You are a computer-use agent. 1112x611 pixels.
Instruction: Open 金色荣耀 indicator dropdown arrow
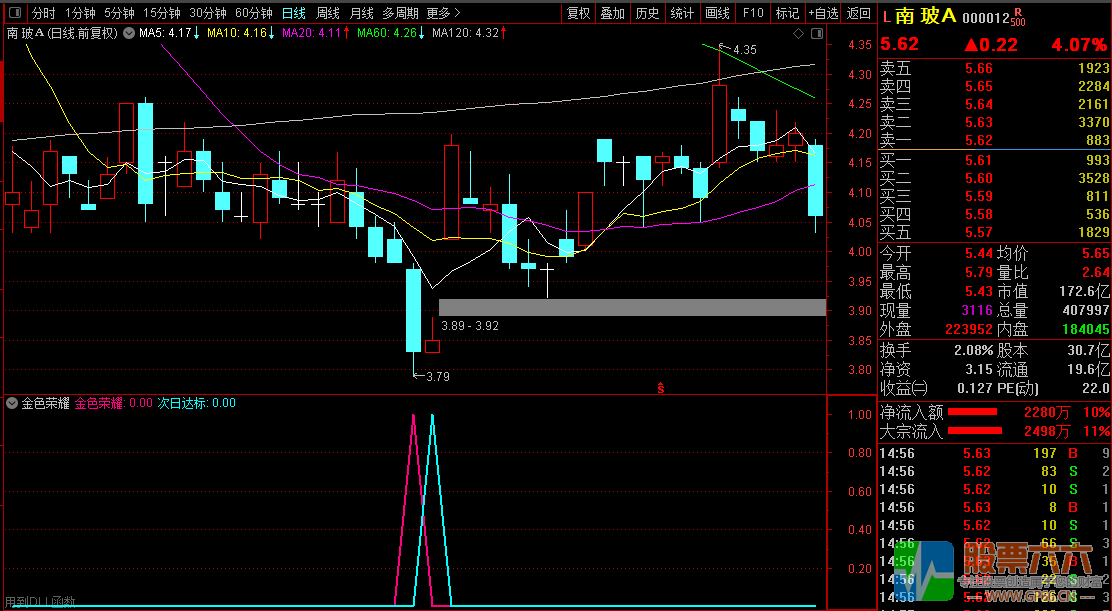pyautogui.click(x=12, y=403)
